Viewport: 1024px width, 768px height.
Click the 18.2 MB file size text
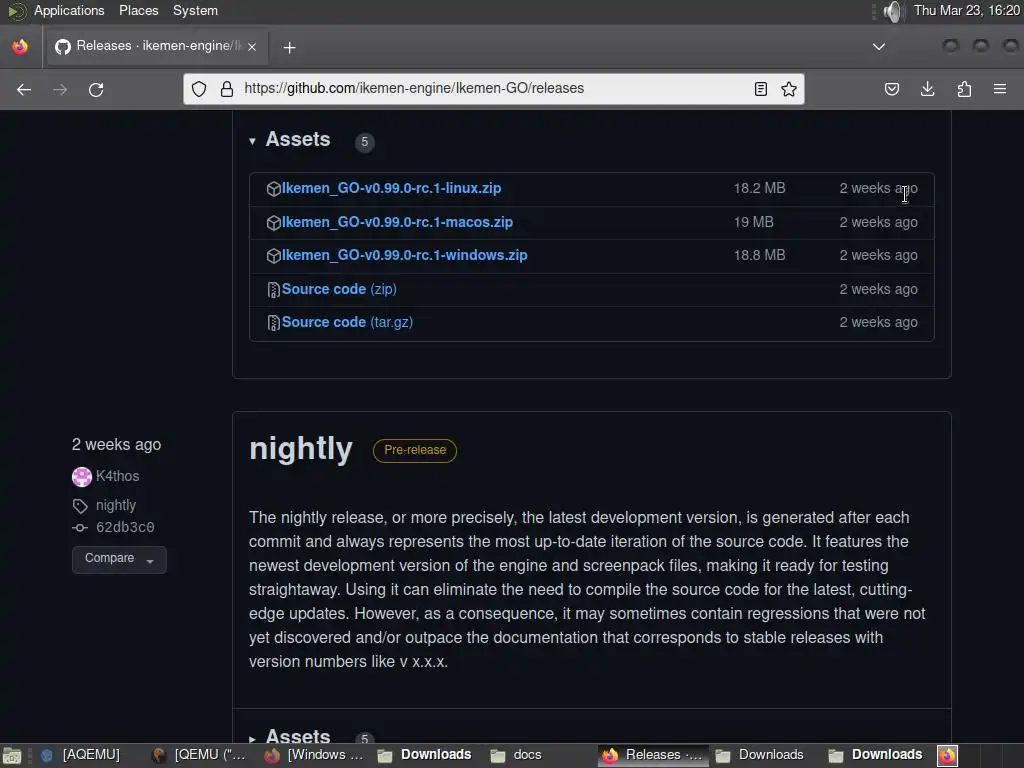760,188
